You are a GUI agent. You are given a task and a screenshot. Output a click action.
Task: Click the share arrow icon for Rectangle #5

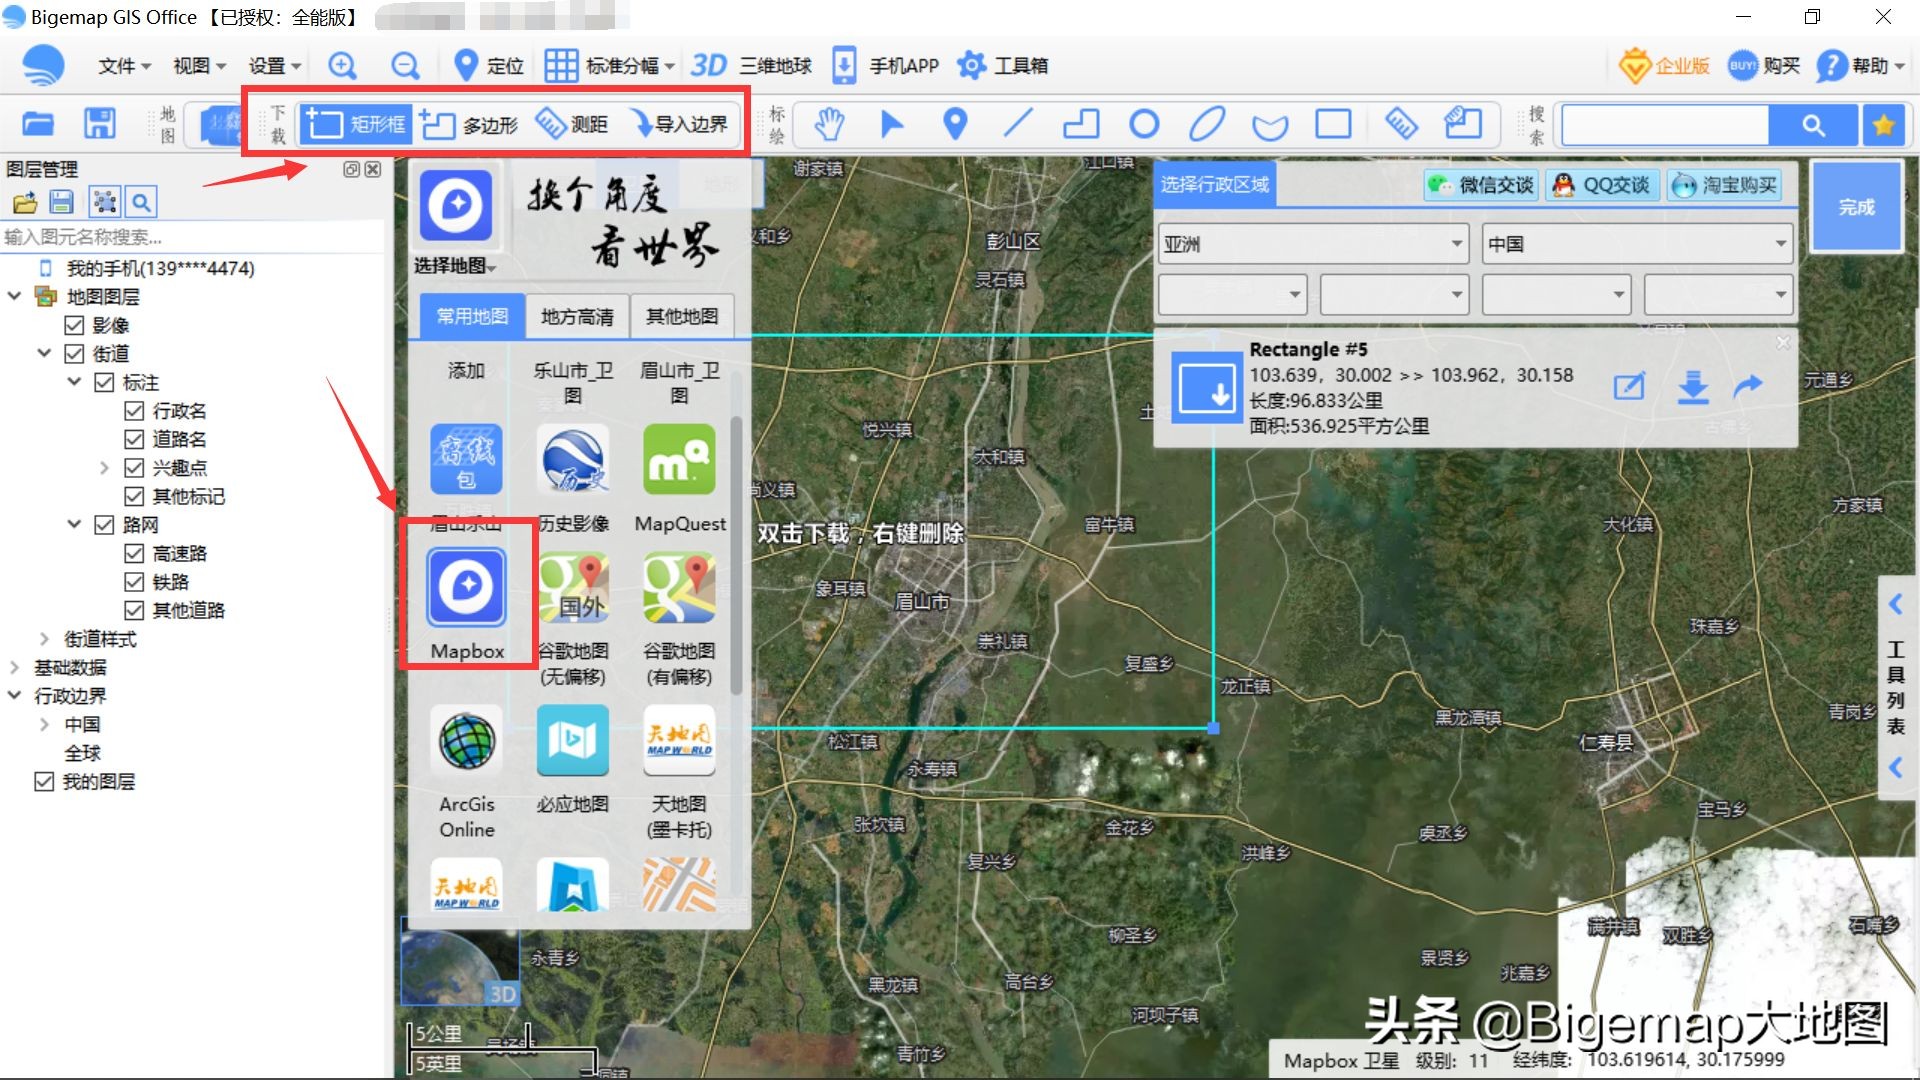coord(1748,386)
